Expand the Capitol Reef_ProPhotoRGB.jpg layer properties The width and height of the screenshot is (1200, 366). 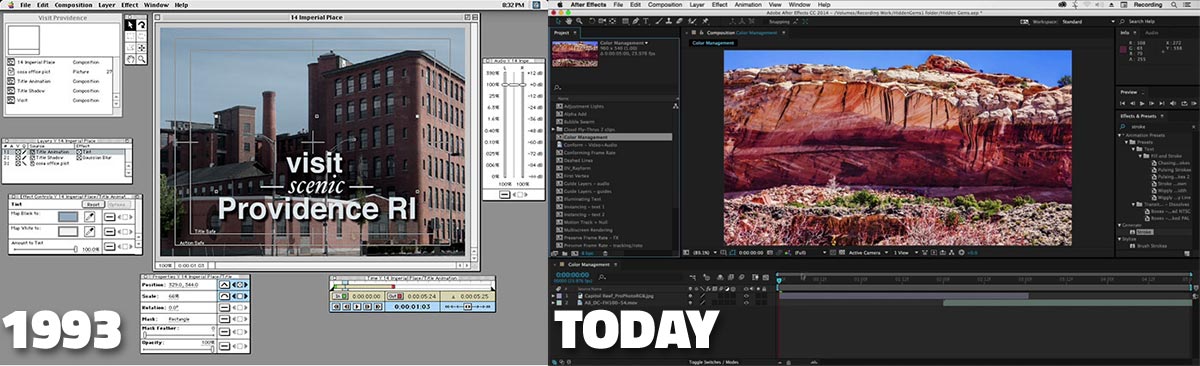tap(553, 296)
